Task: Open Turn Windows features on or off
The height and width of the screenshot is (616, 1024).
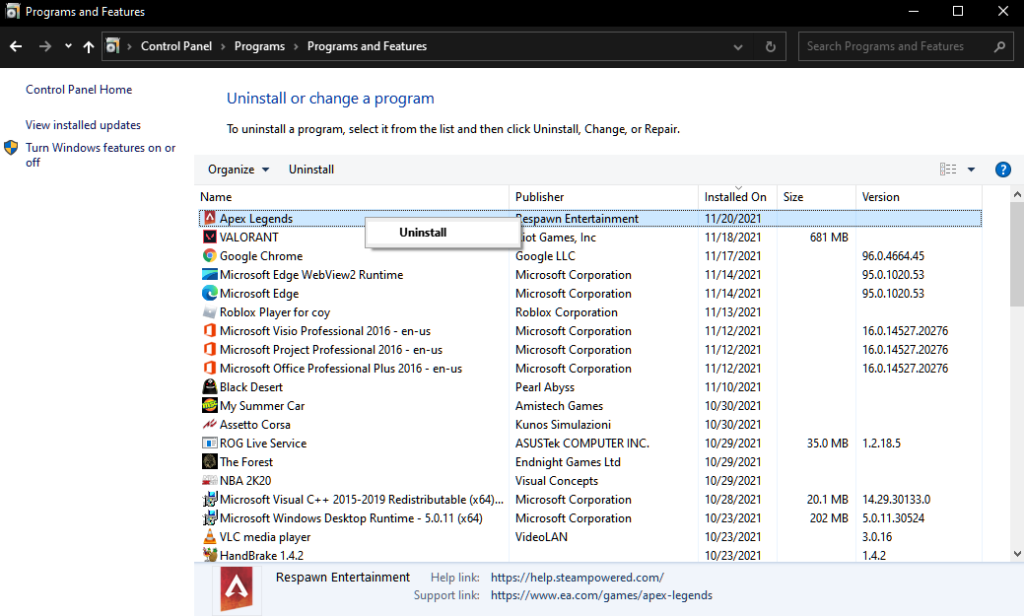Action: [100, 155]
